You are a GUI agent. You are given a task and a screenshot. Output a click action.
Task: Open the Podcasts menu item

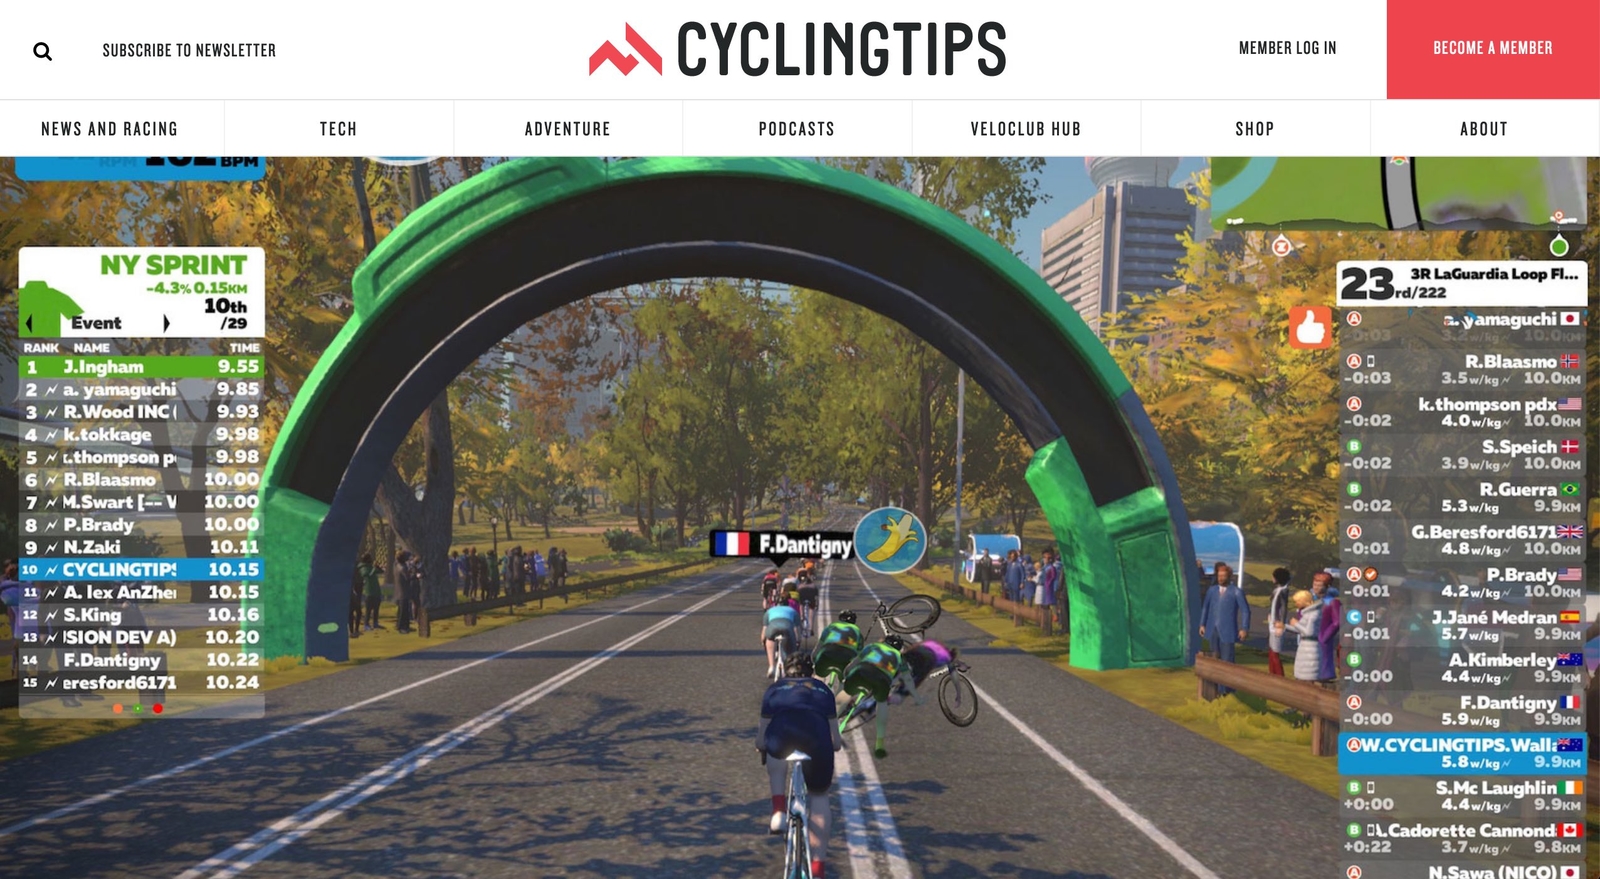(796, 129)
